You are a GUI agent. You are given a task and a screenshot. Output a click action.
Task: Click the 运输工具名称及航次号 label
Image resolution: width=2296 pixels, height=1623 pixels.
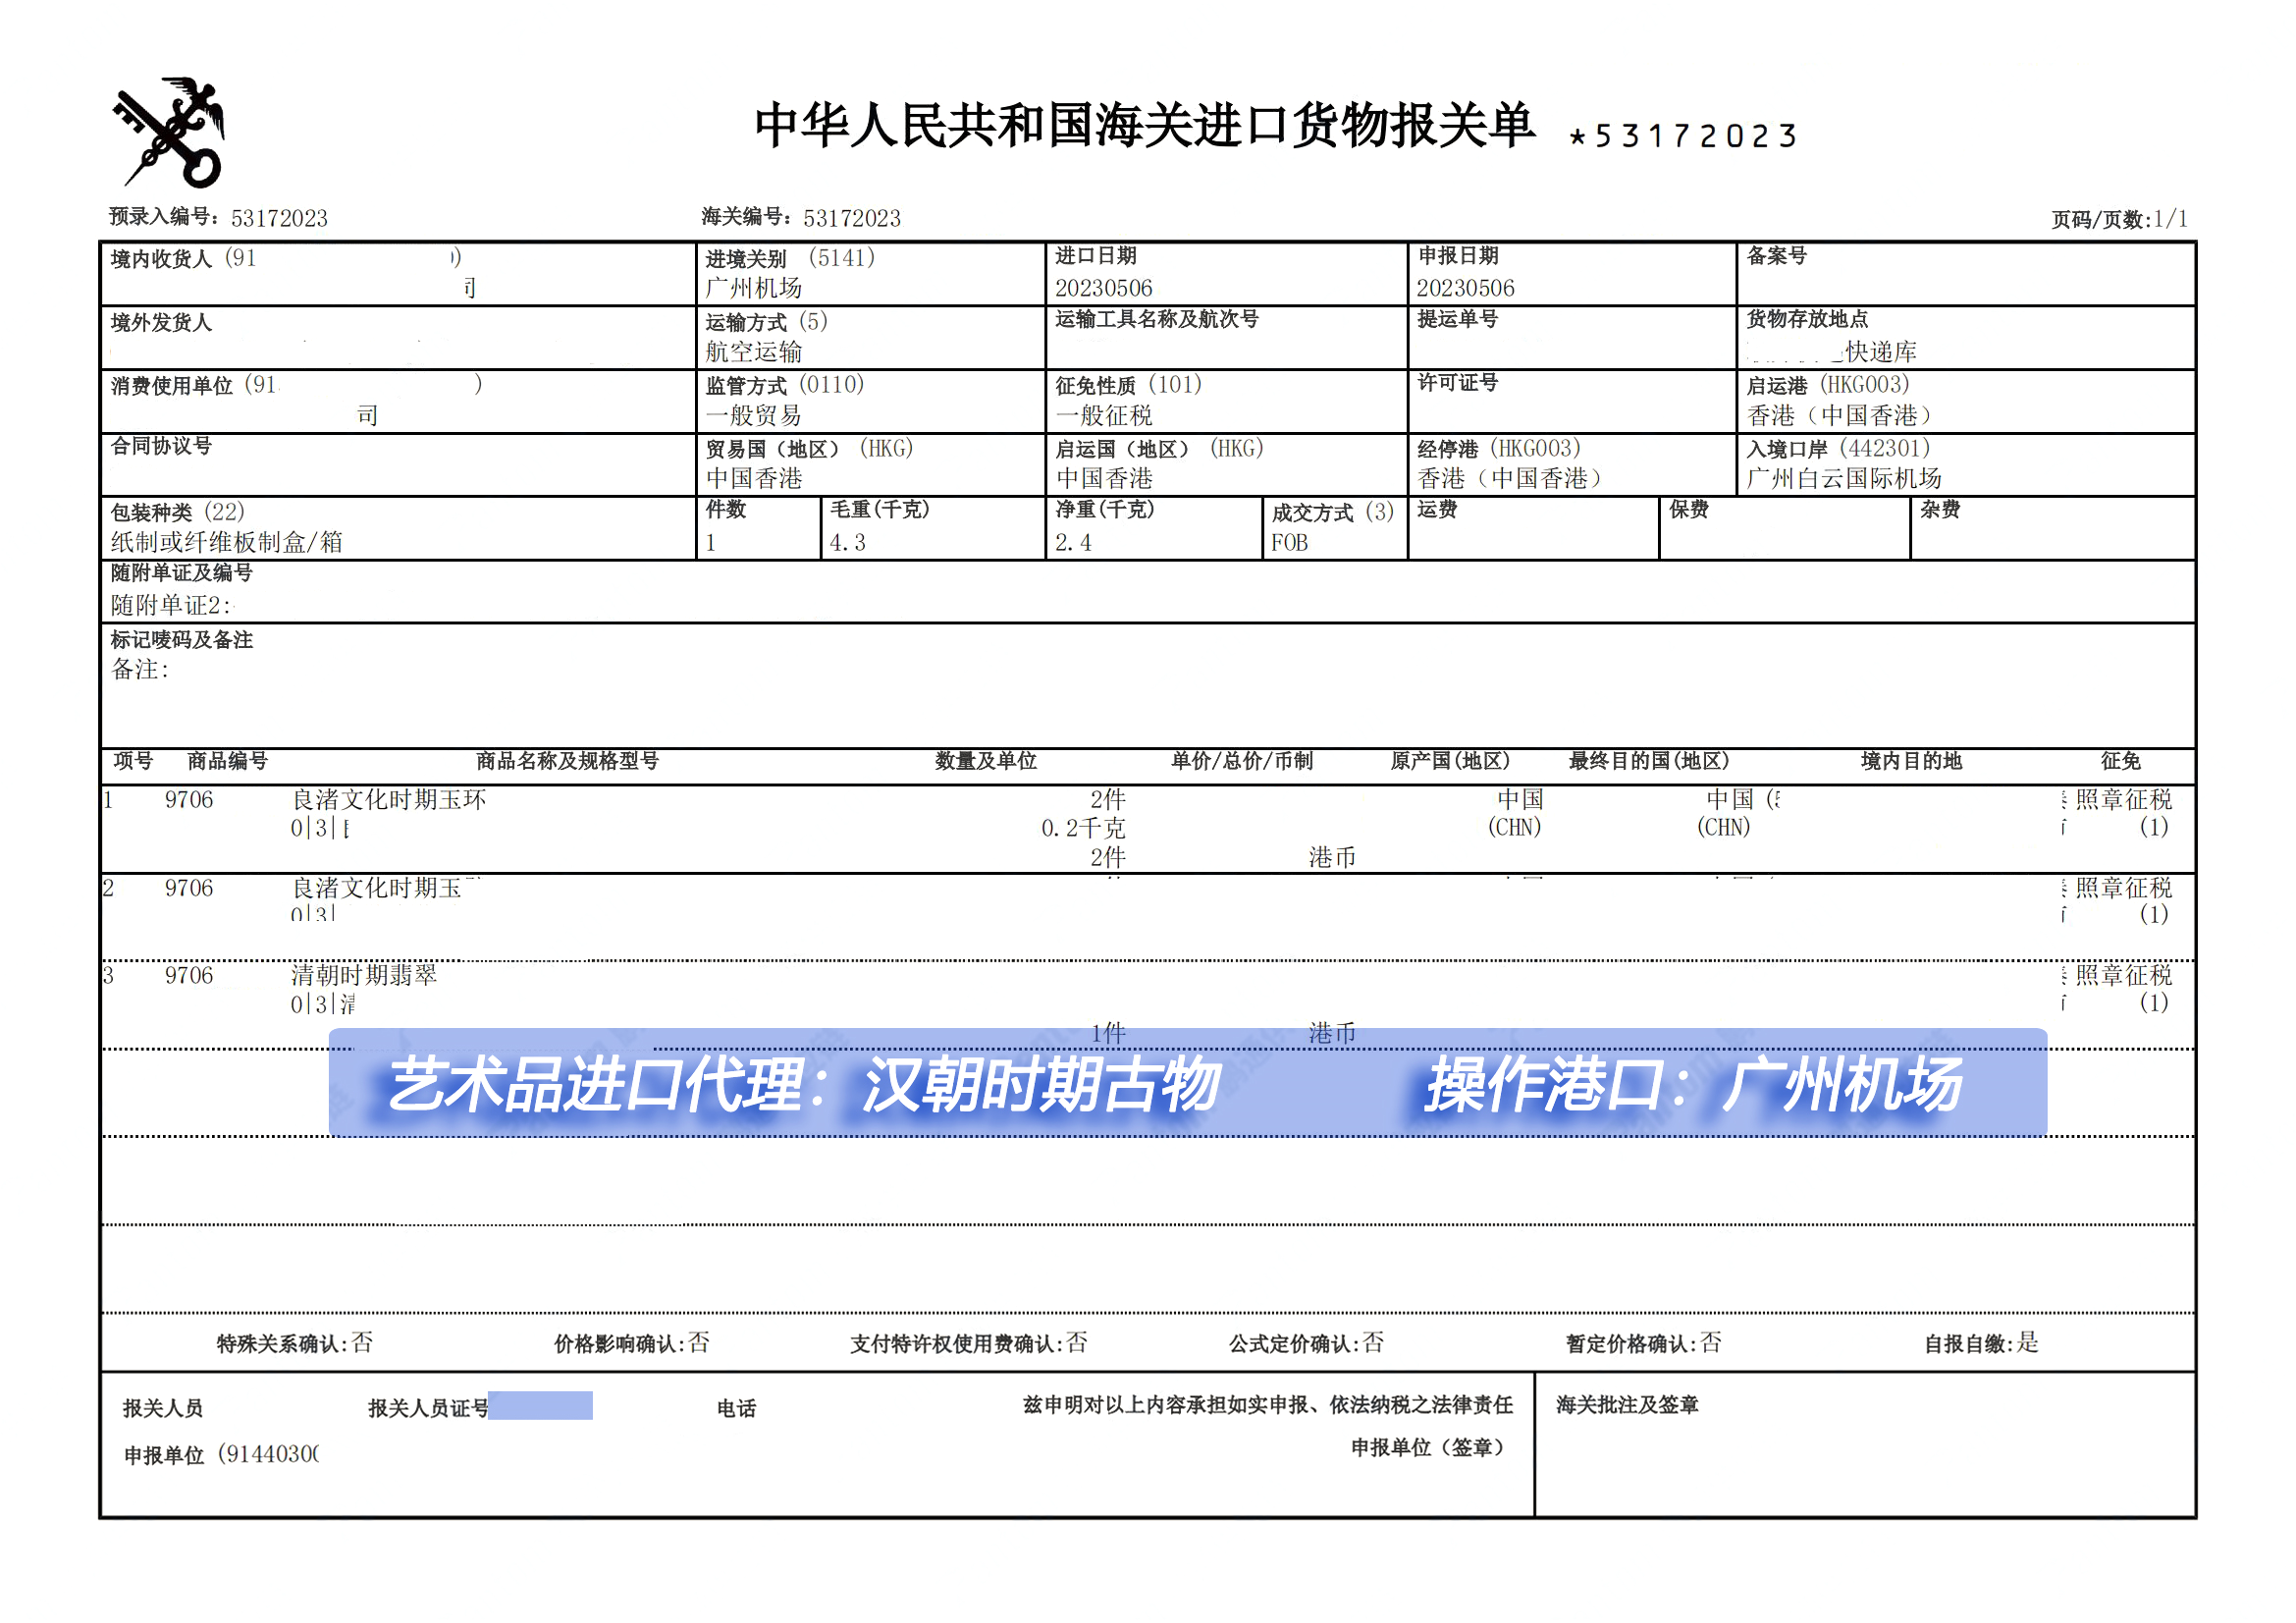pos(1156,318)
